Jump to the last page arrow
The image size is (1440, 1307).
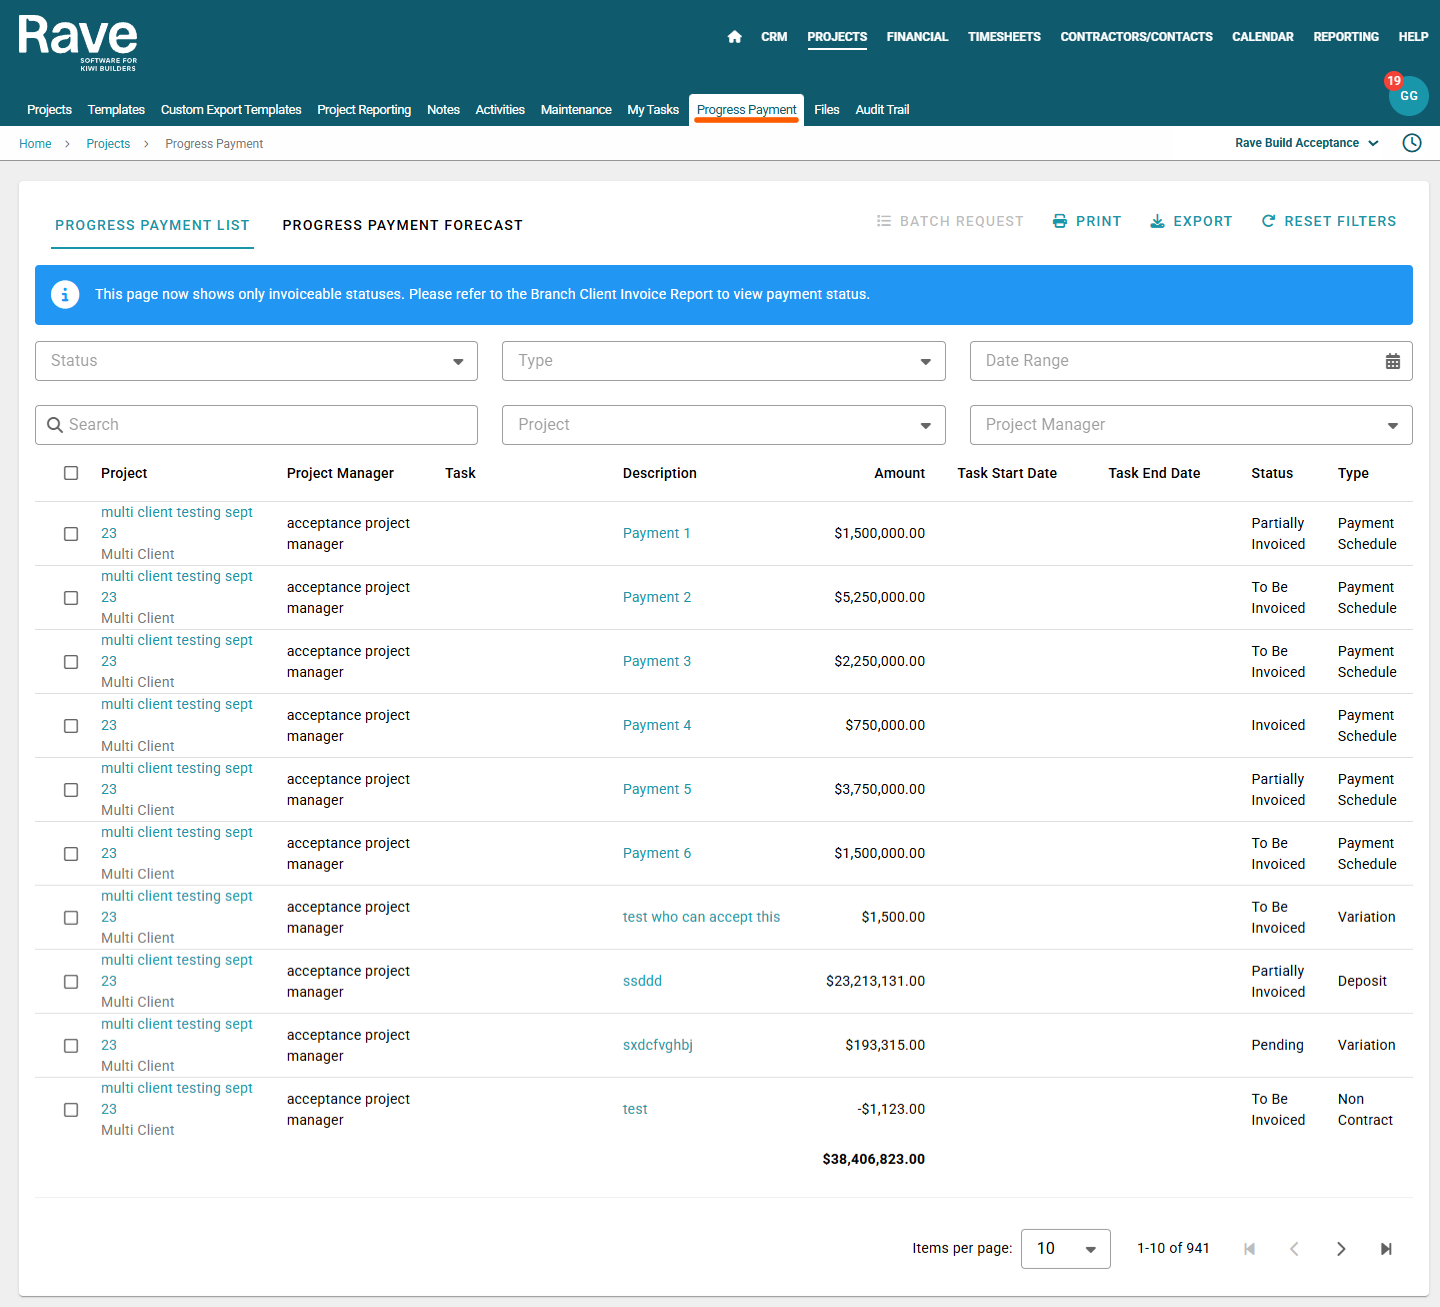coord(1386,1249)
